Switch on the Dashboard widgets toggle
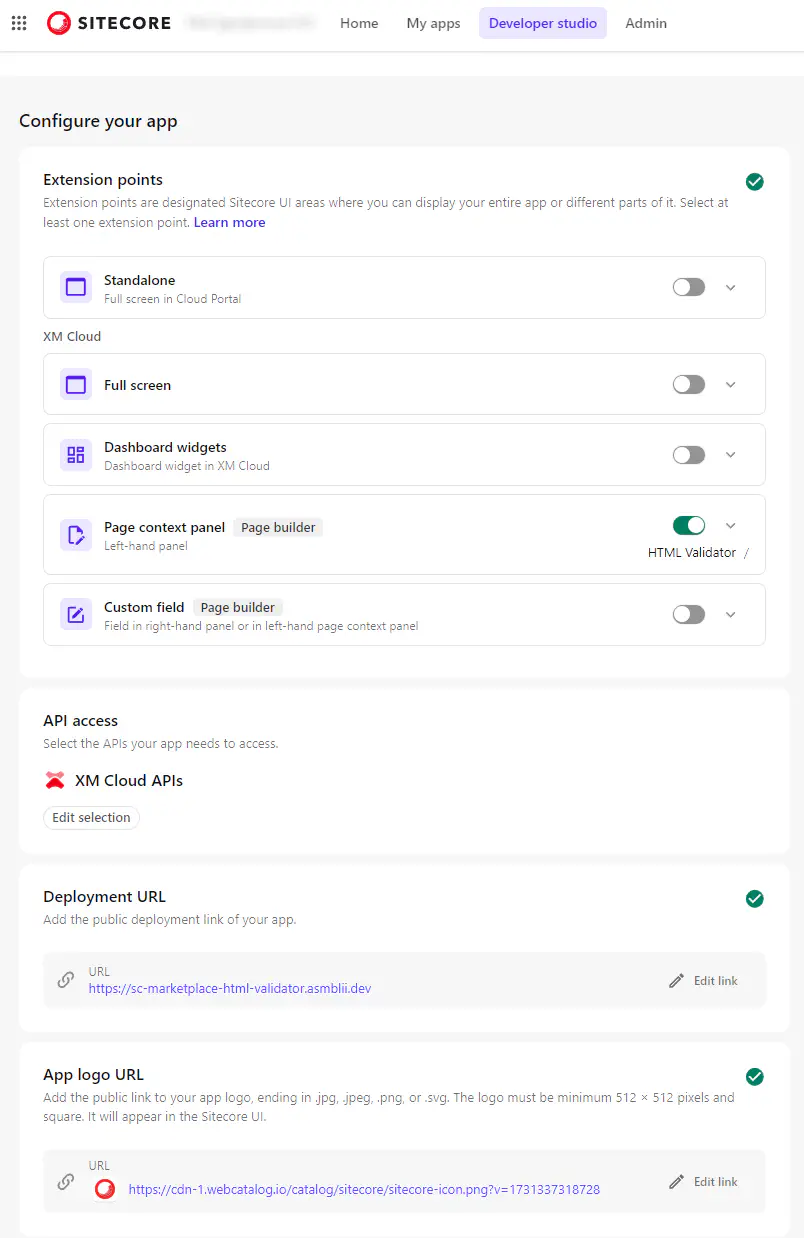 point(689,455)
